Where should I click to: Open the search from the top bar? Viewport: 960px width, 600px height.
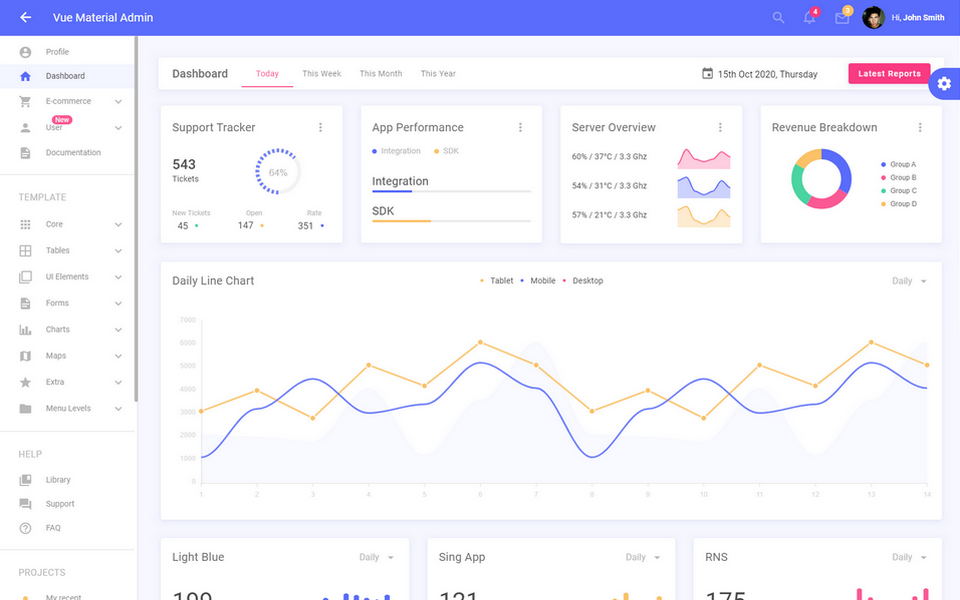pos(778,17)
